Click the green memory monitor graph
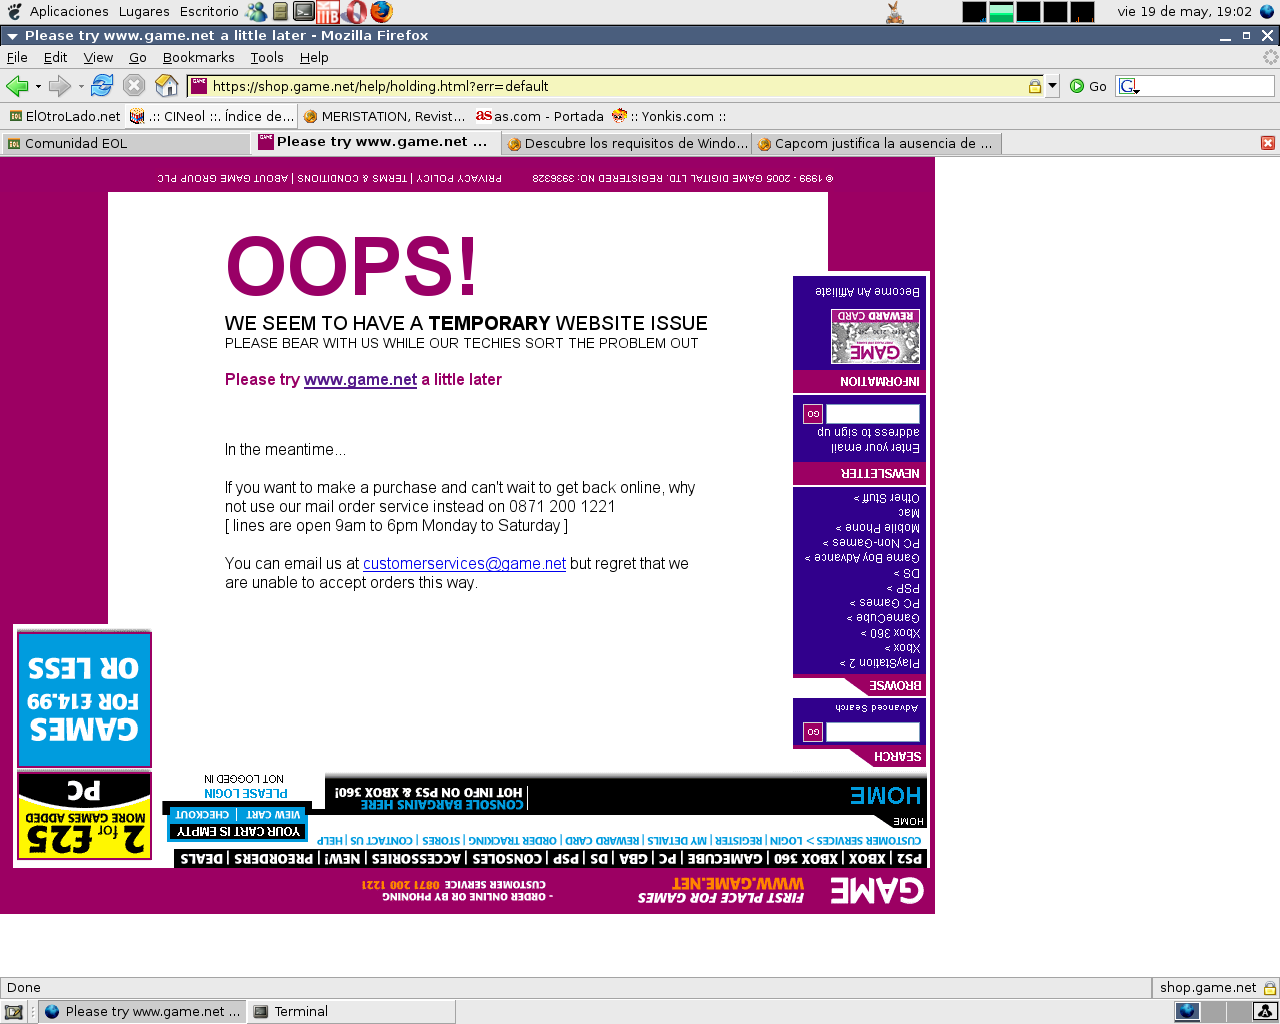Image resolution: width=1280 pixels, height=1024 pixels. pyautogui.click(x=1002, y=12)
